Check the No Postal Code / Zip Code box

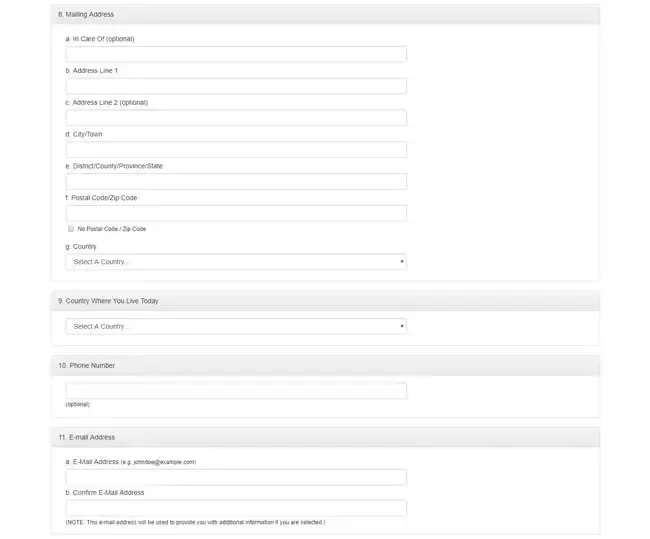pos(71,228)
